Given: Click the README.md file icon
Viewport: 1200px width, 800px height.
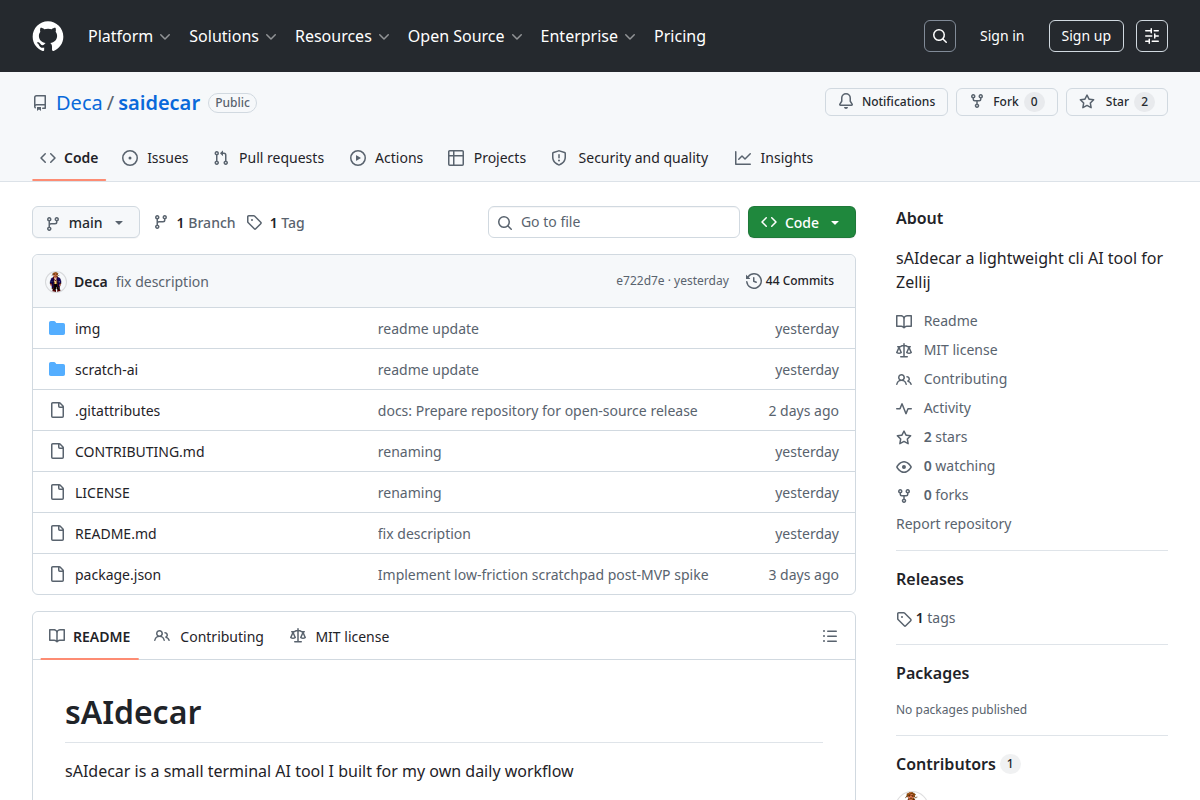Looking at the screenshot, I should pyautogui.click(x=57, y=534).
